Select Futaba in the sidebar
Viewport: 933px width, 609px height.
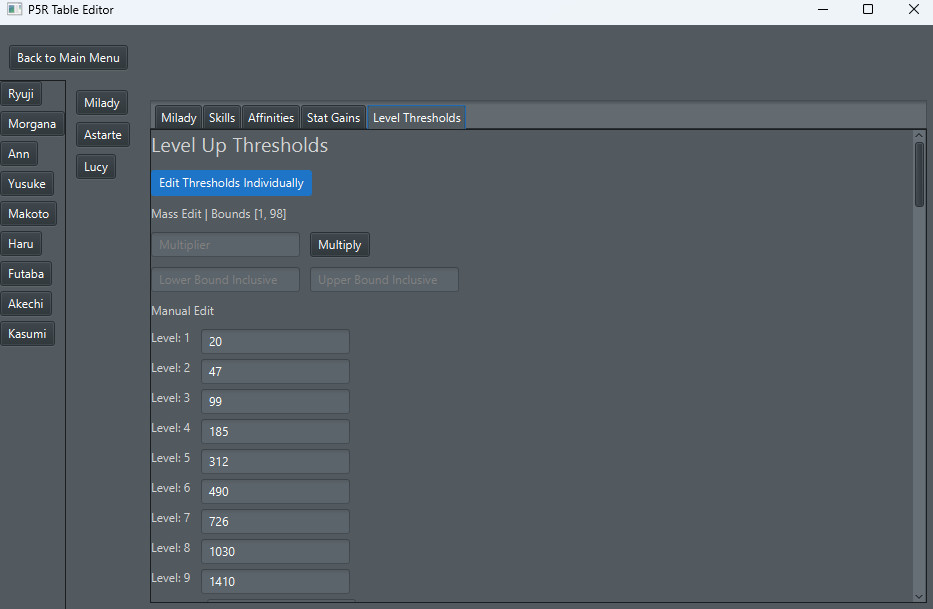point(26,274)
